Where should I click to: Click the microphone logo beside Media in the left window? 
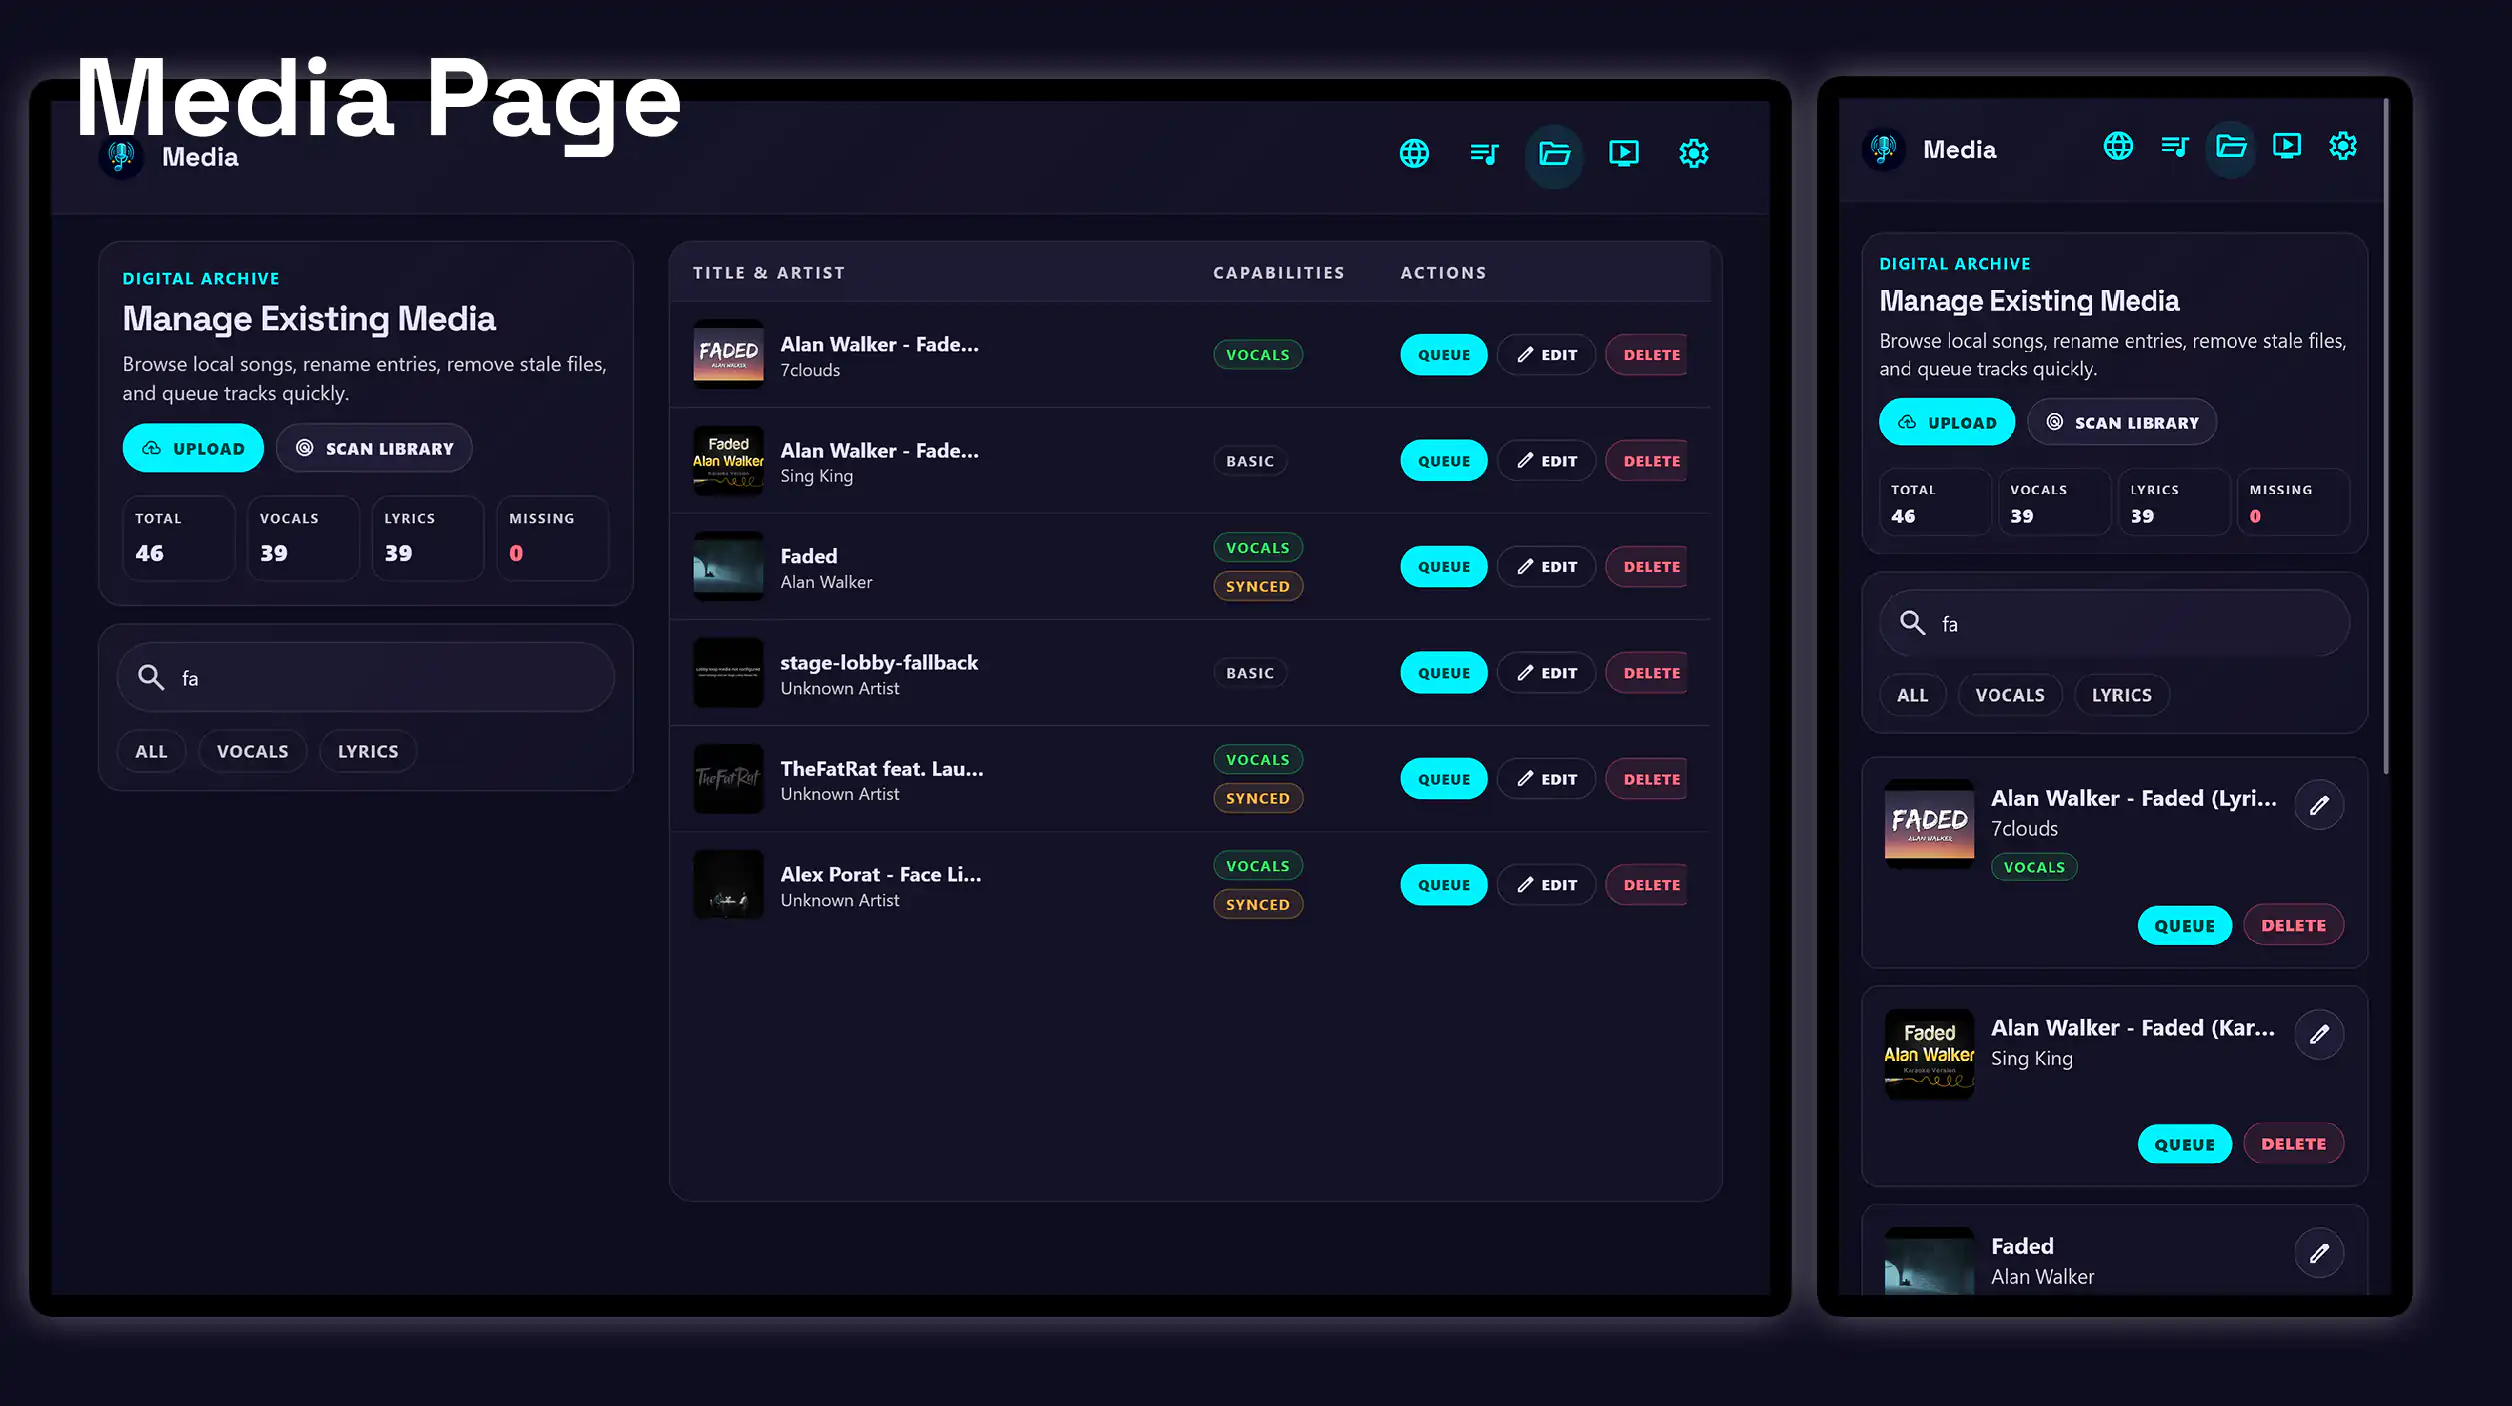click(x=121, y=157)
